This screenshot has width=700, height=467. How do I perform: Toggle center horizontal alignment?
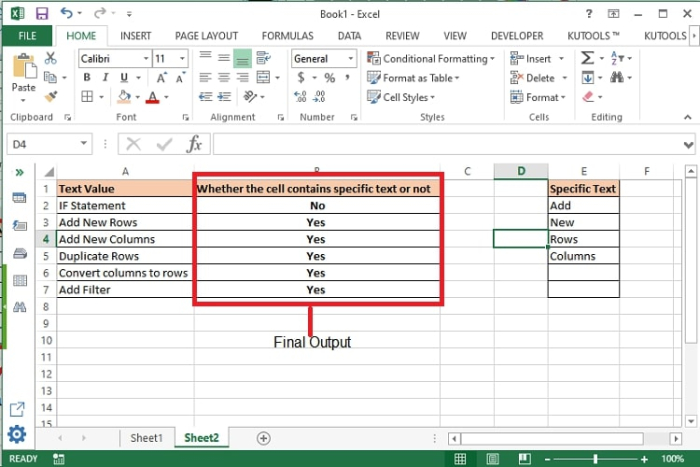[224, 78]
